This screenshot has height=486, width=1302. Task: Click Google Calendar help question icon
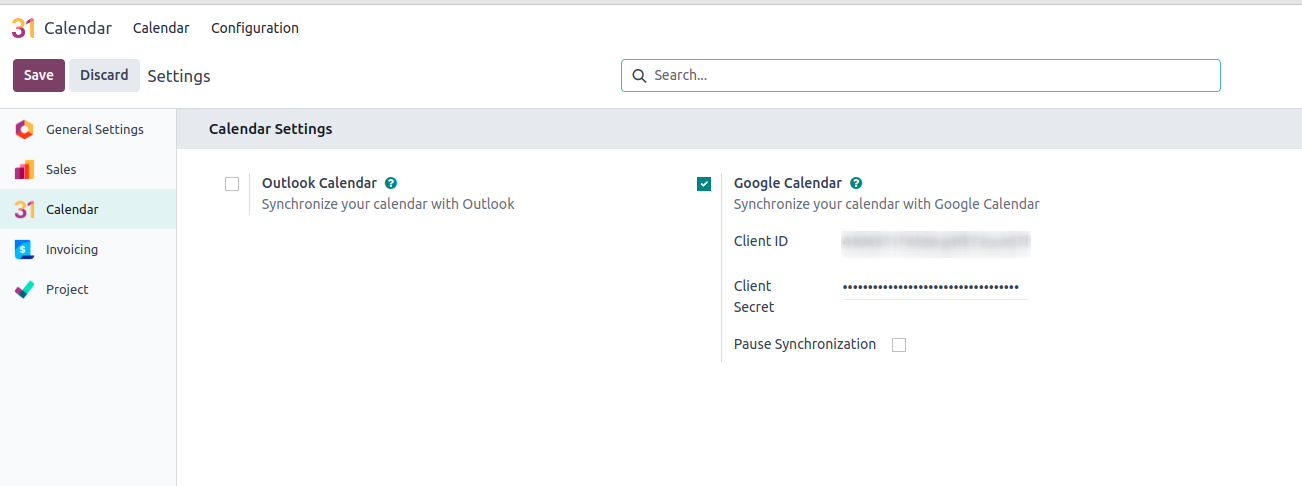click(856, 184)
